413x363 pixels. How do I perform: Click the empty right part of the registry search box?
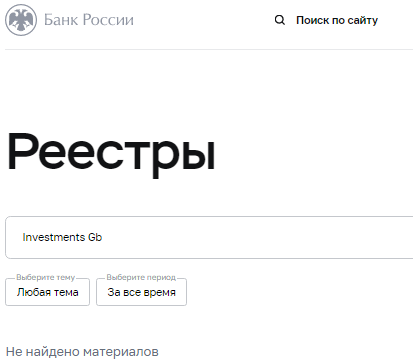[x=267, y=237]
